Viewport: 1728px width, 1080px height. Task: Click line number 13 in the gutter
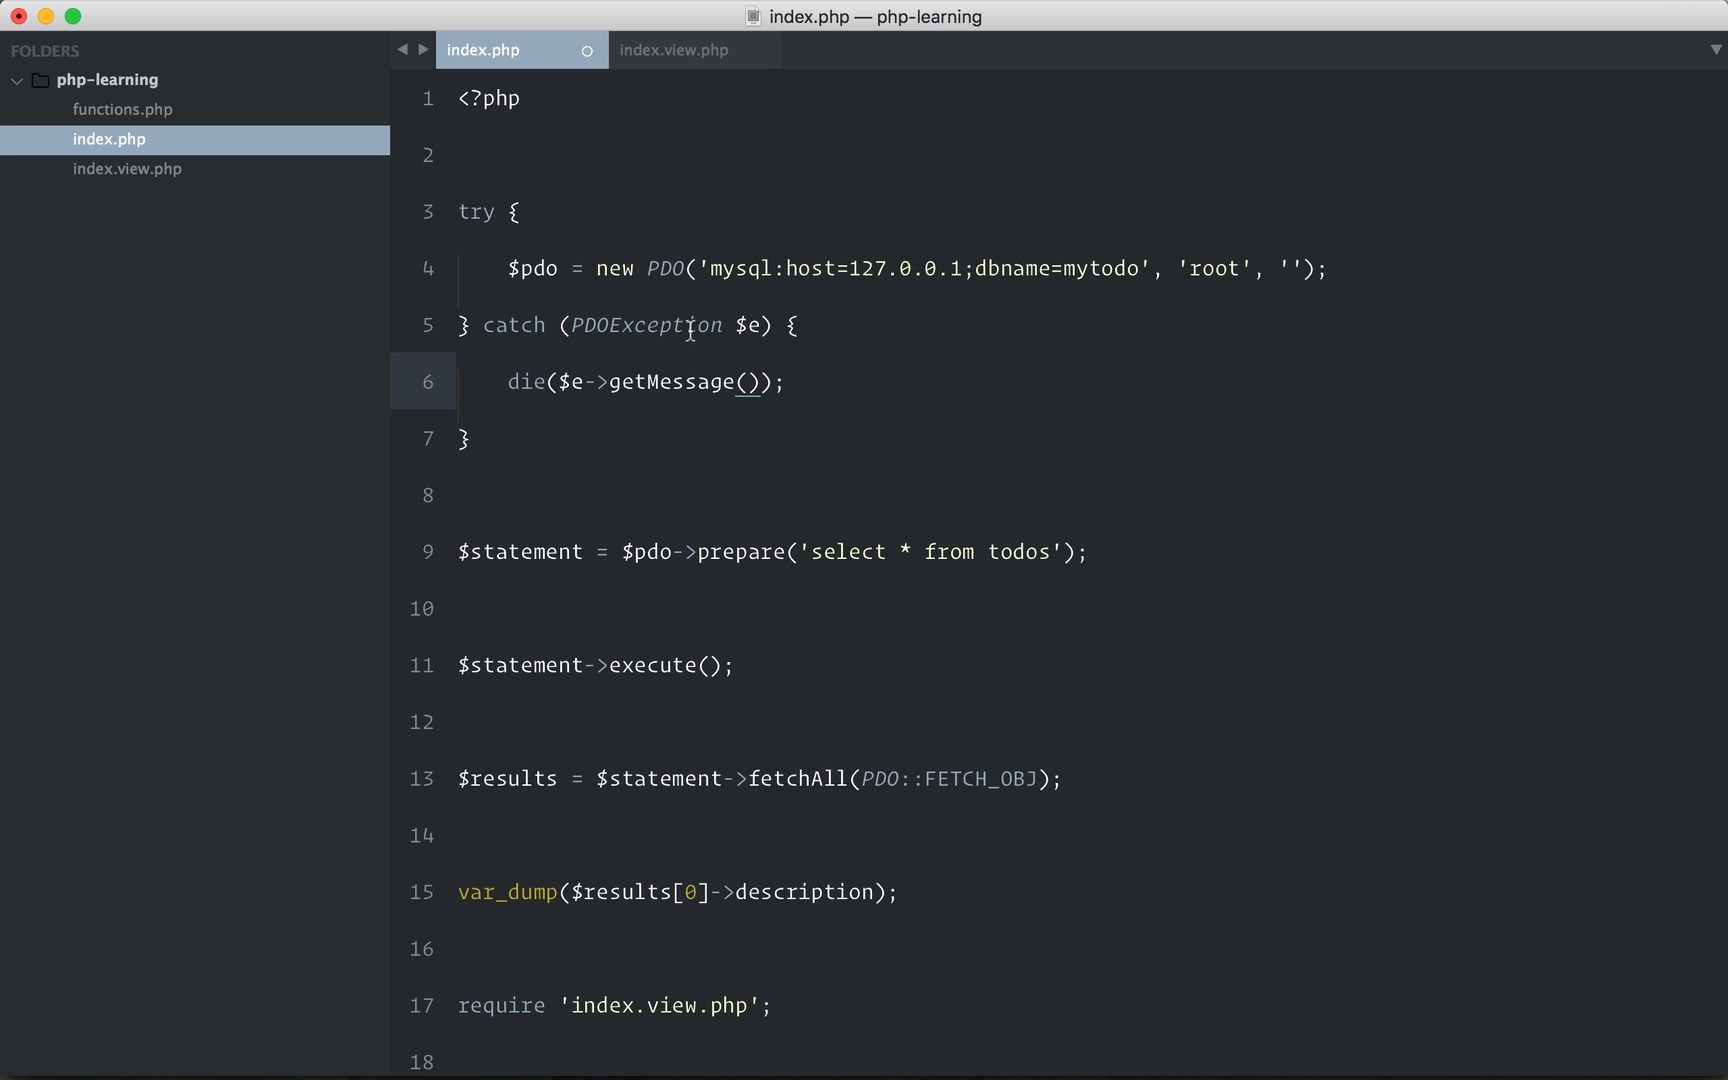(422, 778)
